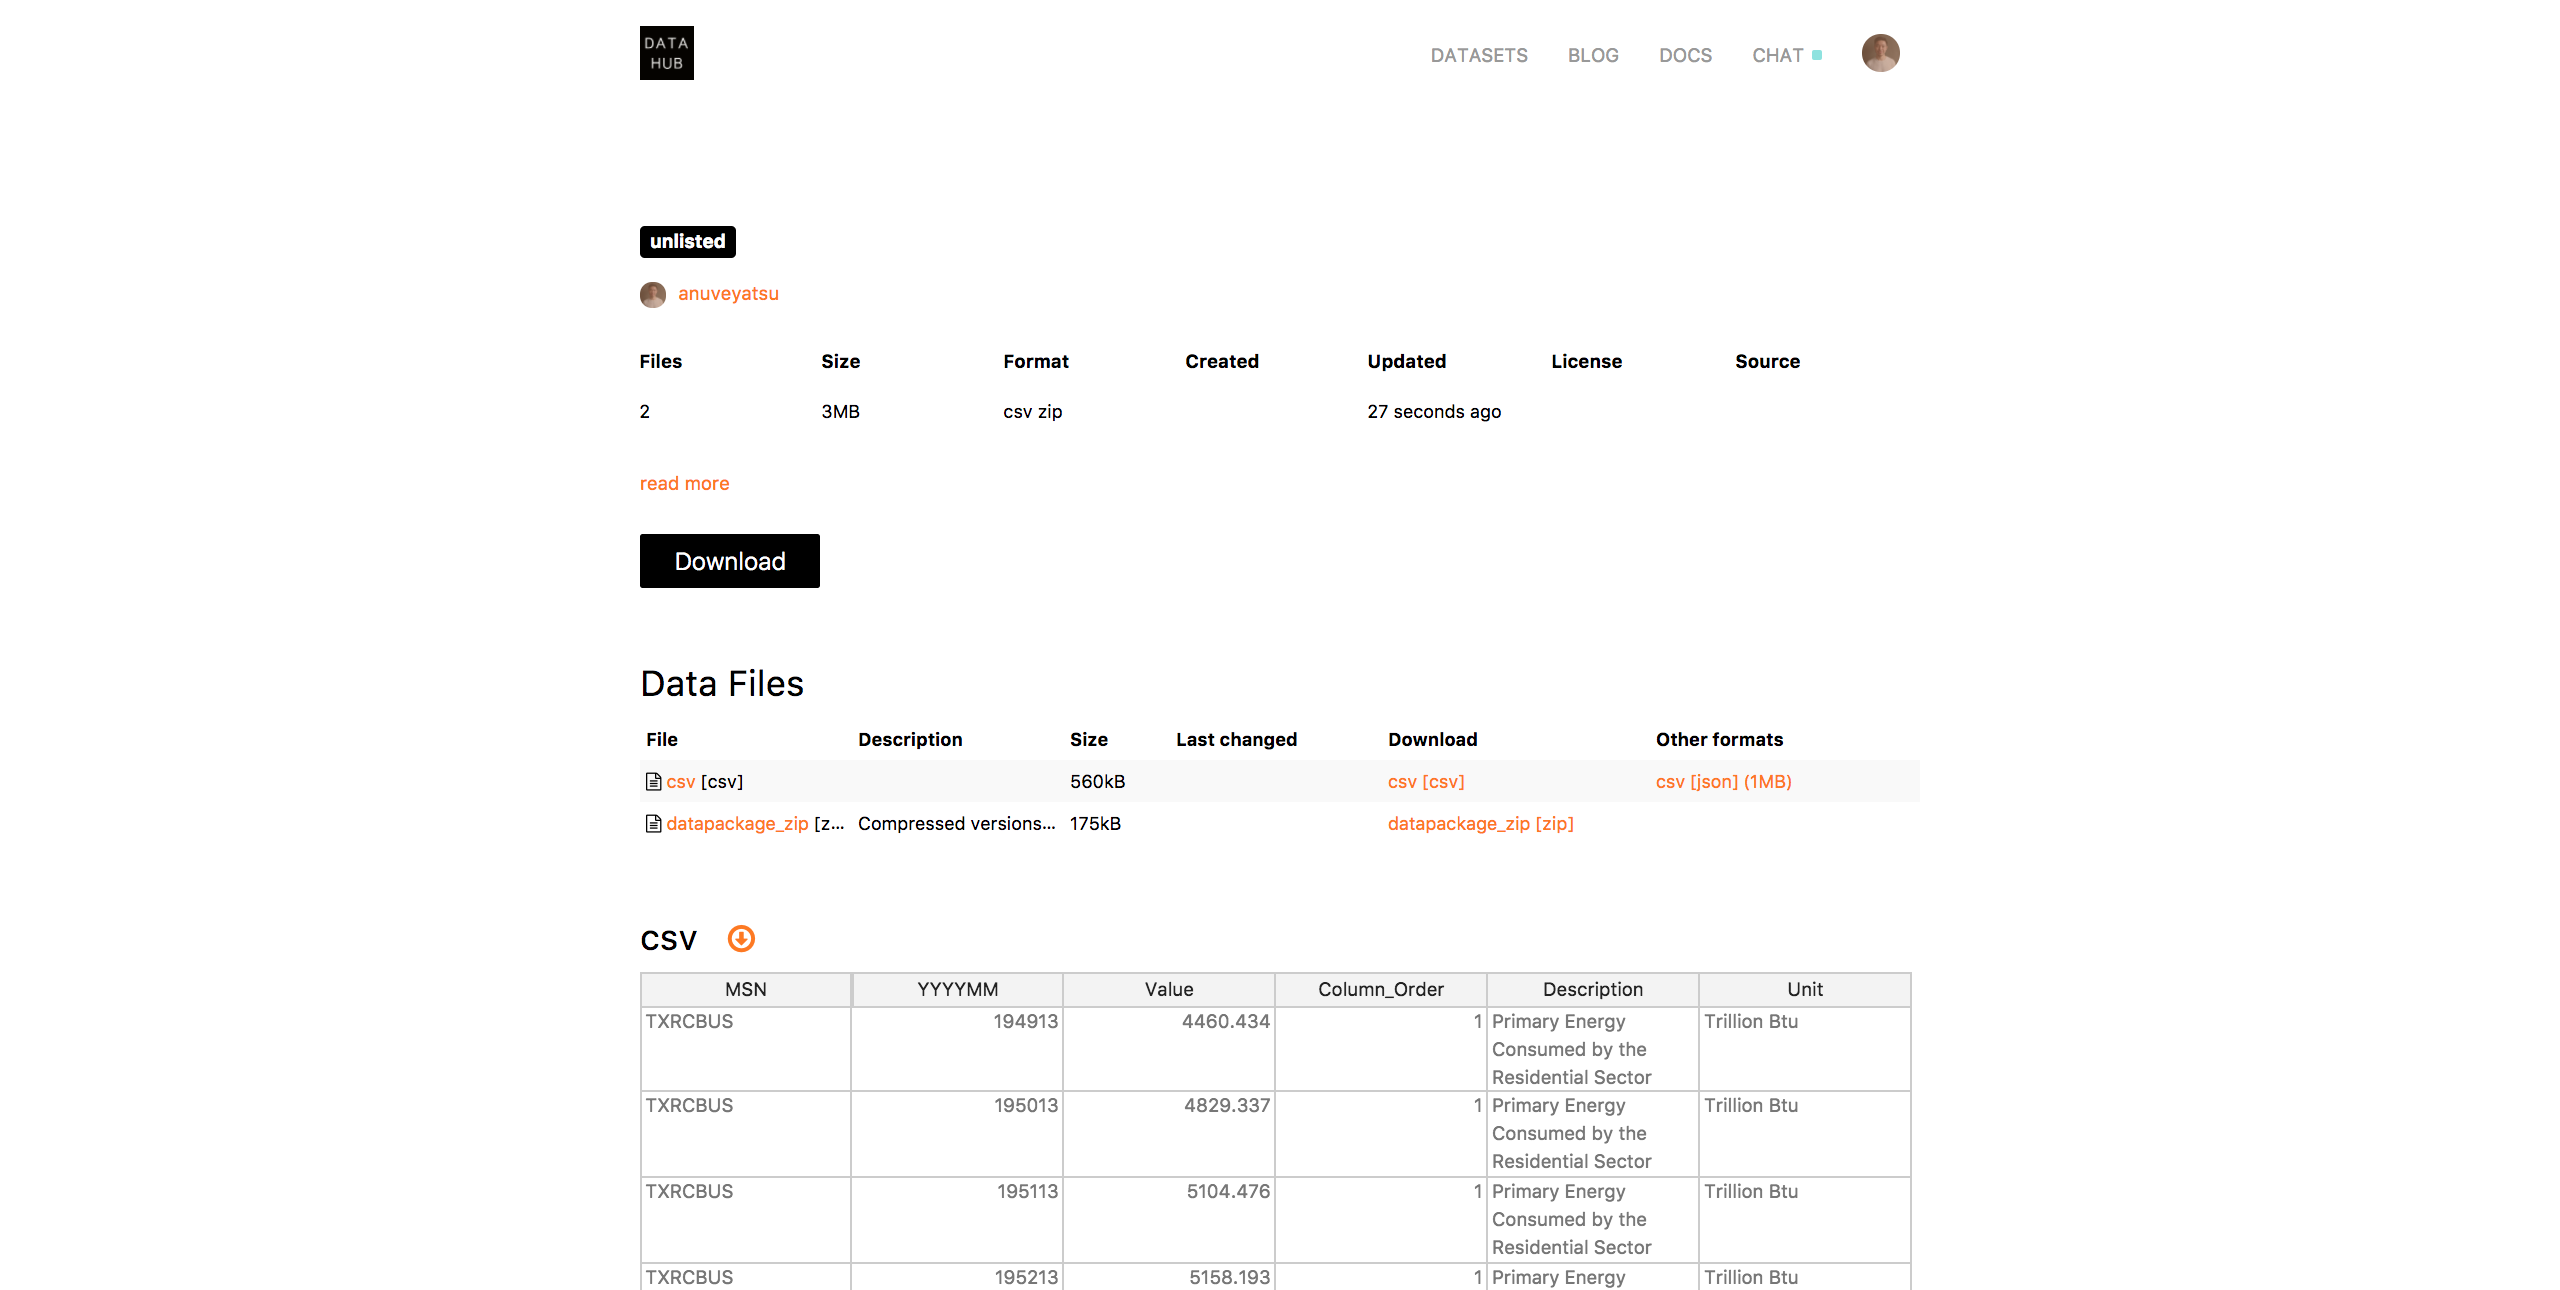
Task: Click the 175kB size cell
Action: pos(1095,824)
